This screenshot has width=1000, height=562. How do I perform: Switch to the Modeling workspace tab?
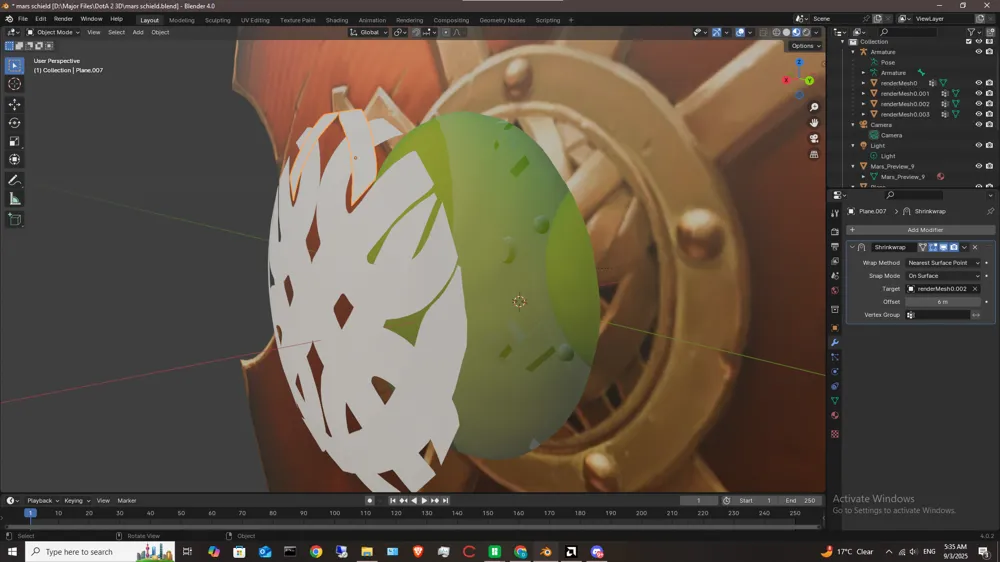[181, 20]
